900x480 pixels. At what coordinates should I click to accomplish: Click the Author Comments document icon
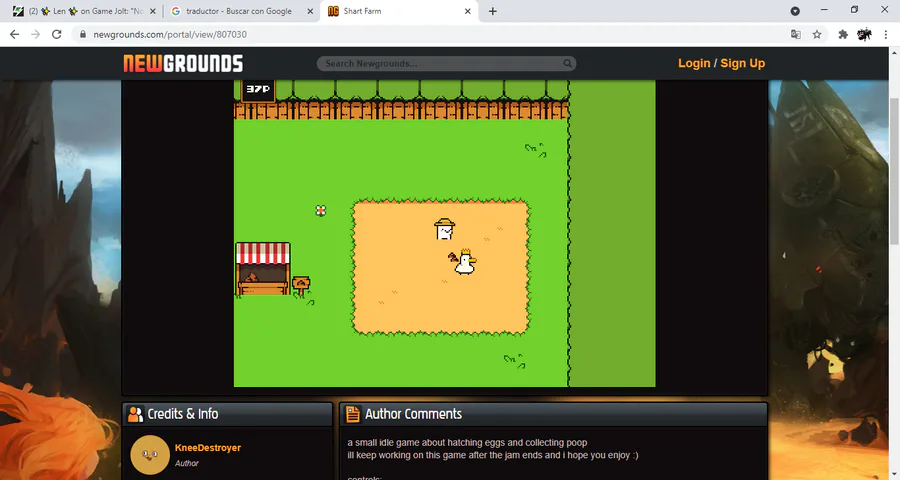point(353,414)
